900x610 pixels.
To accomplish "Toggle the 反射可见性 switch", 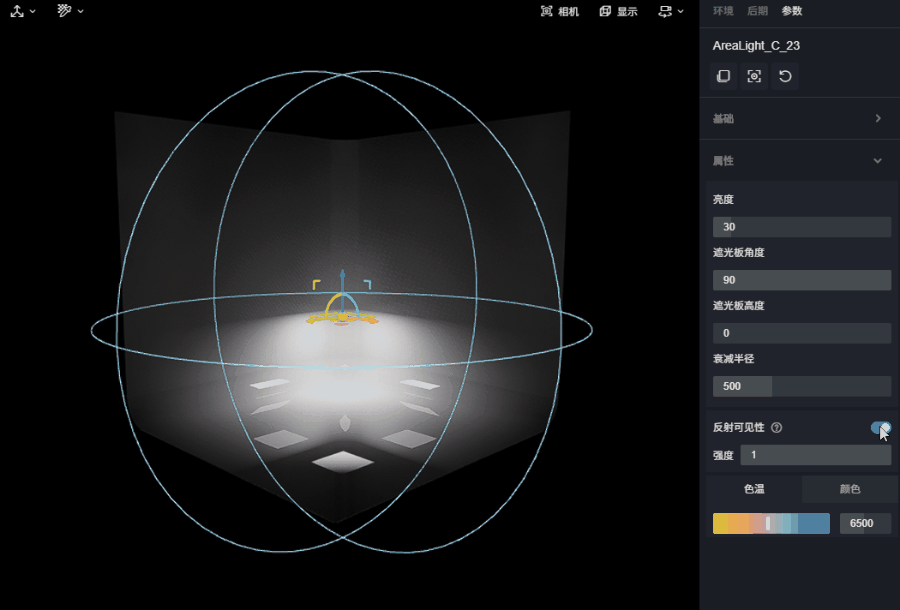I will (x=880, y=428).
